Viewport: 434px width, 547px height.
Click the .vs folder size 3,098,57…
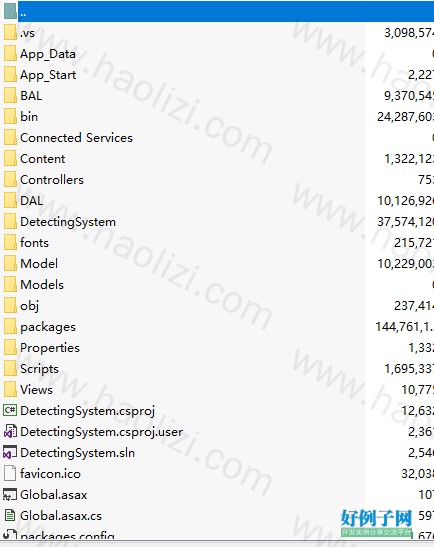pos(409,33)
